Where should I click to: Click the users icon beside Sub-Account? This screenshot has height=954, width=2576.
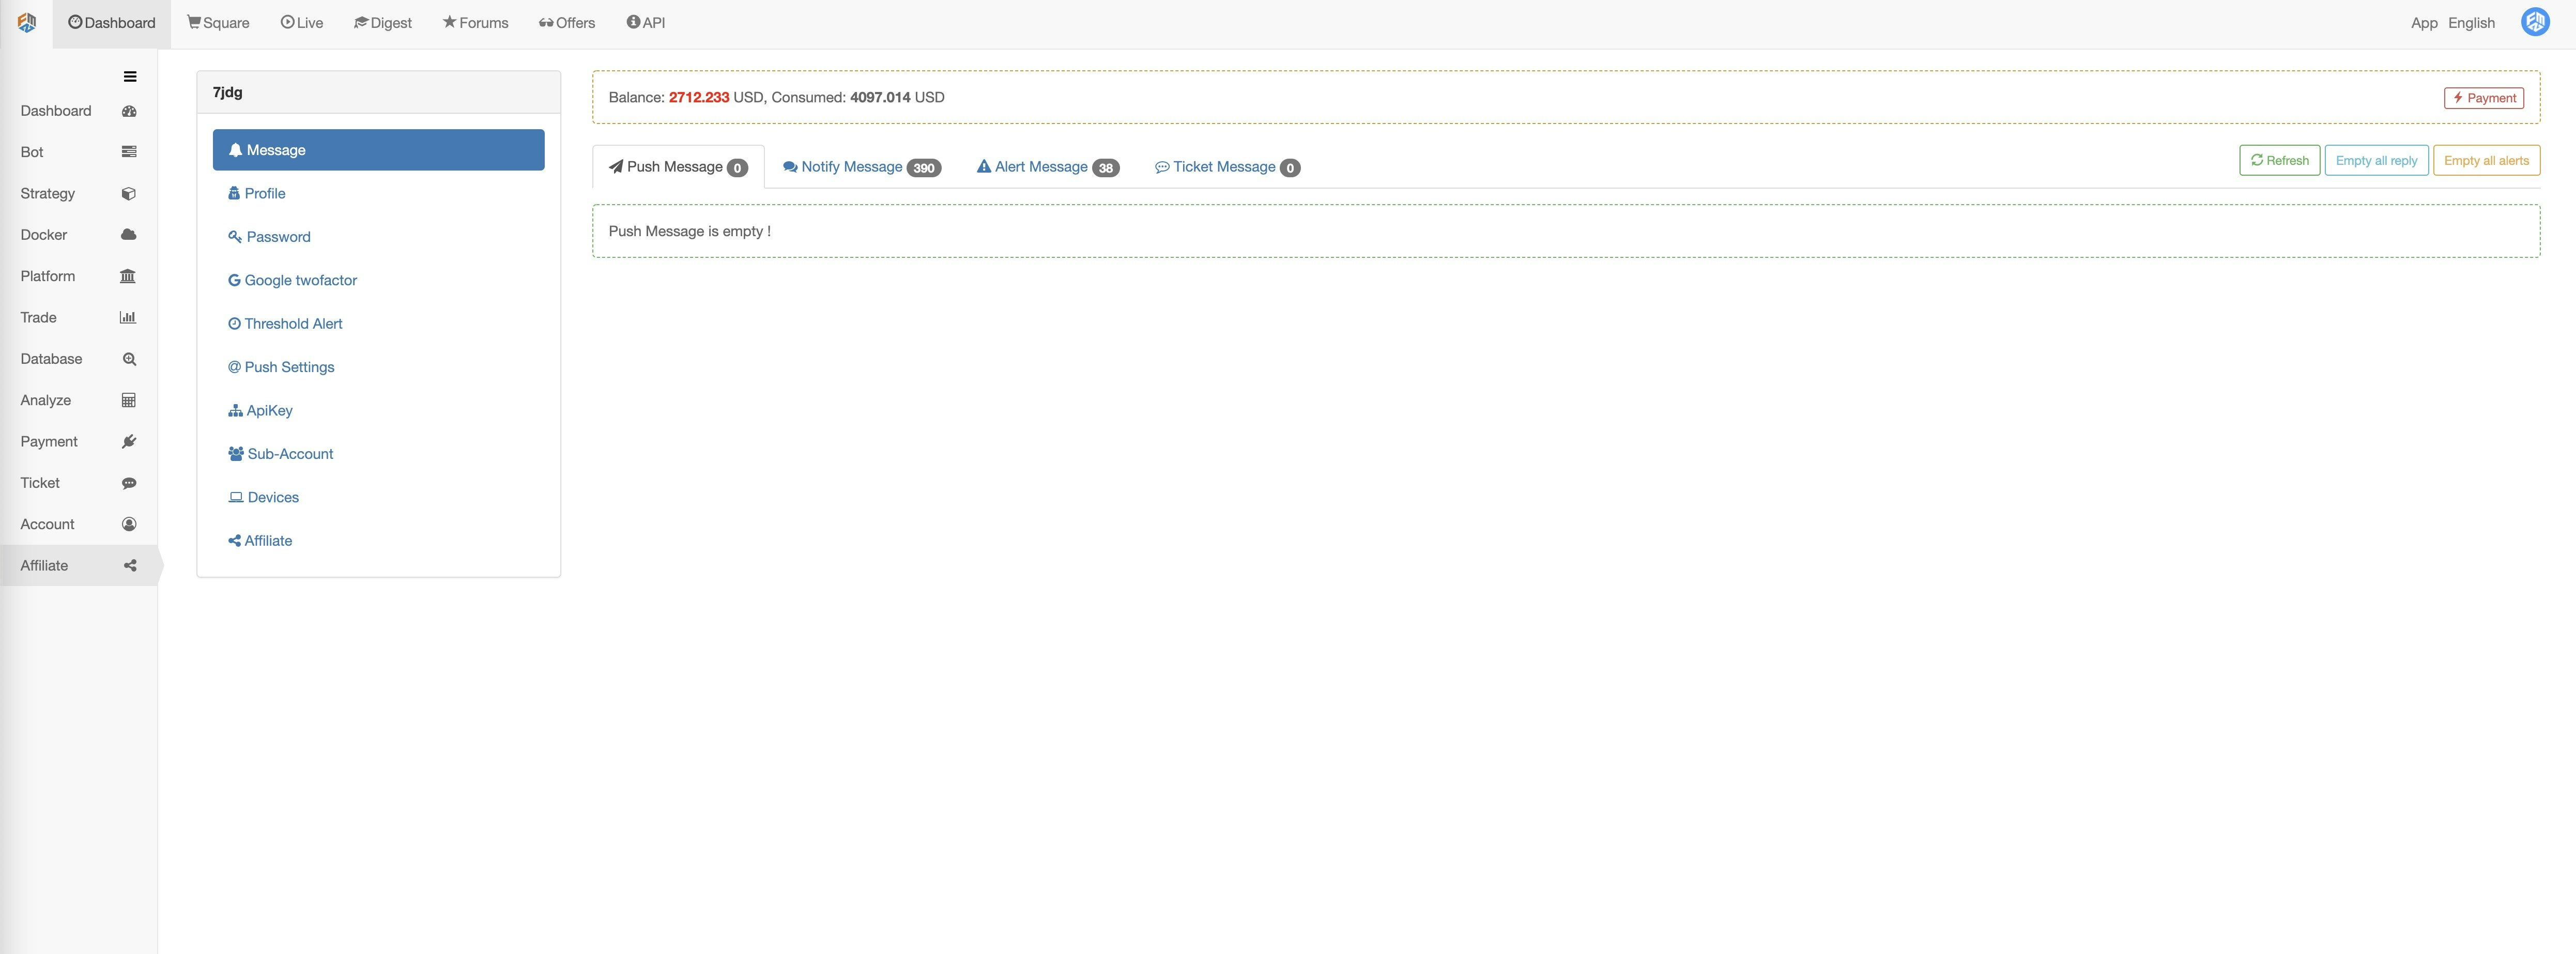236,454
